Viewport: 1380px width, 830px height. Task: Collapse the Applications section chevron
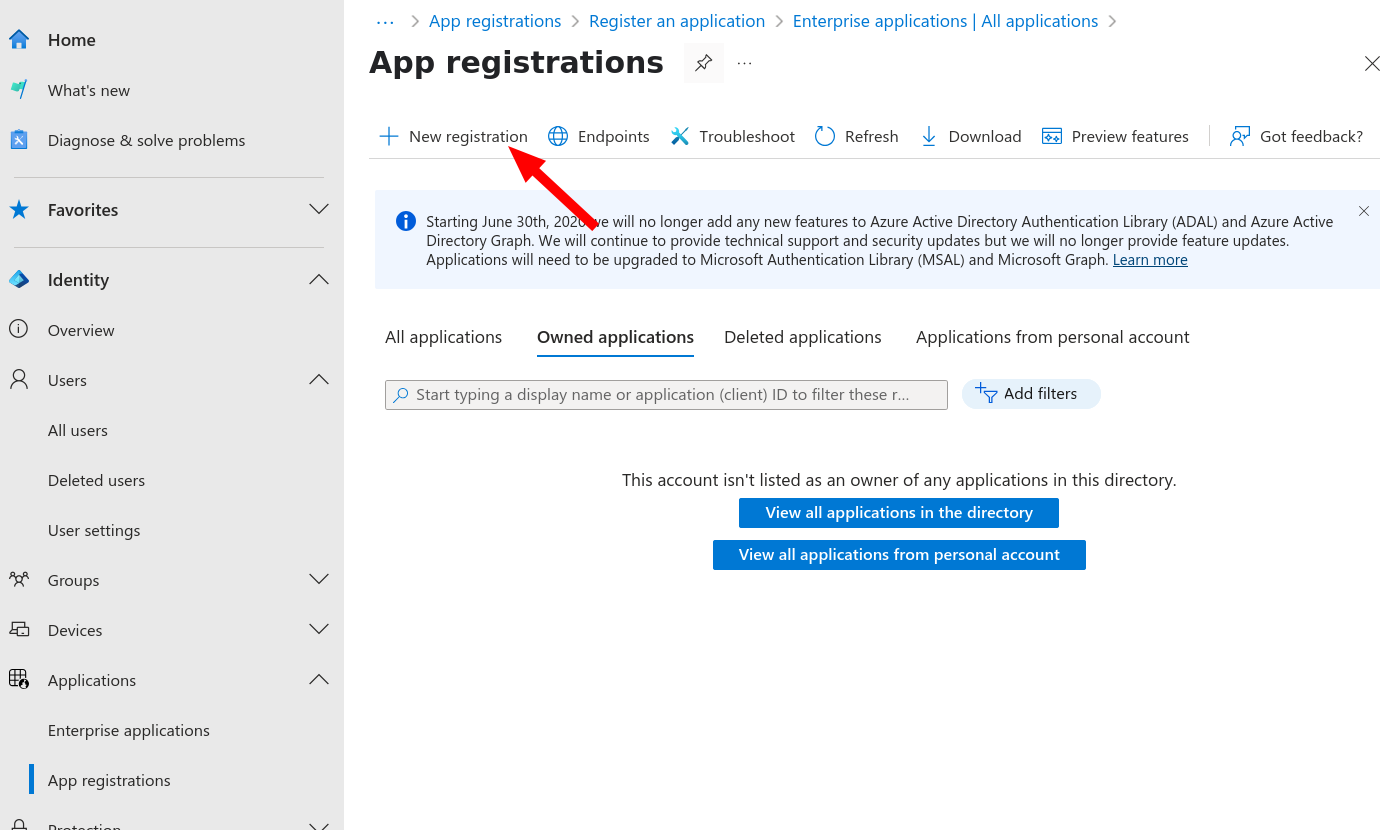coord(319,680)
